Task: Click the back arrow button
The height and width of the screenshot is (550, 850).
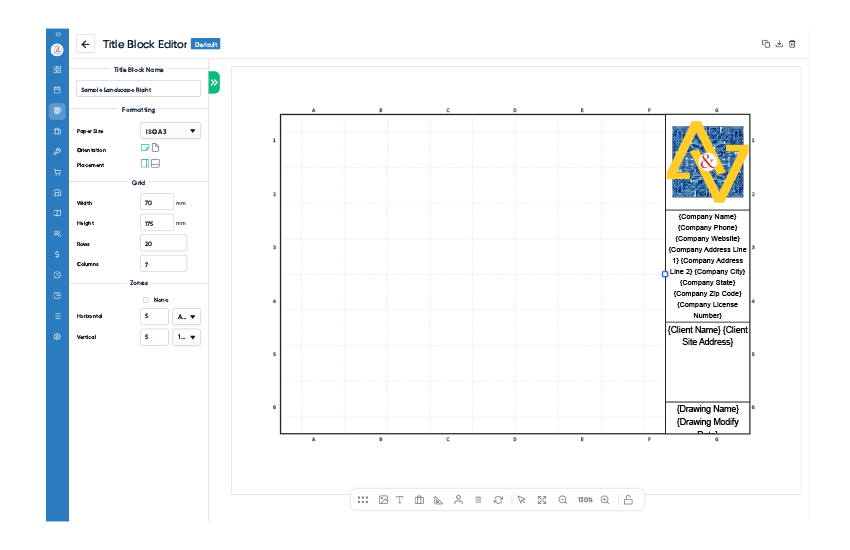Action: [x=86, y=44]
